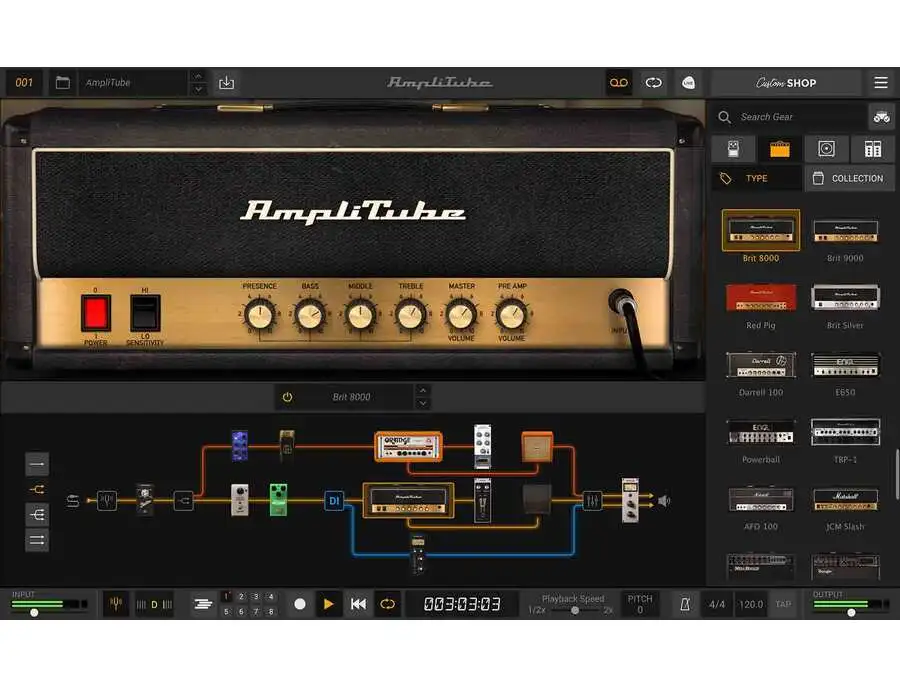
Task: Click the PRESENCE knob
Action: 259,315
